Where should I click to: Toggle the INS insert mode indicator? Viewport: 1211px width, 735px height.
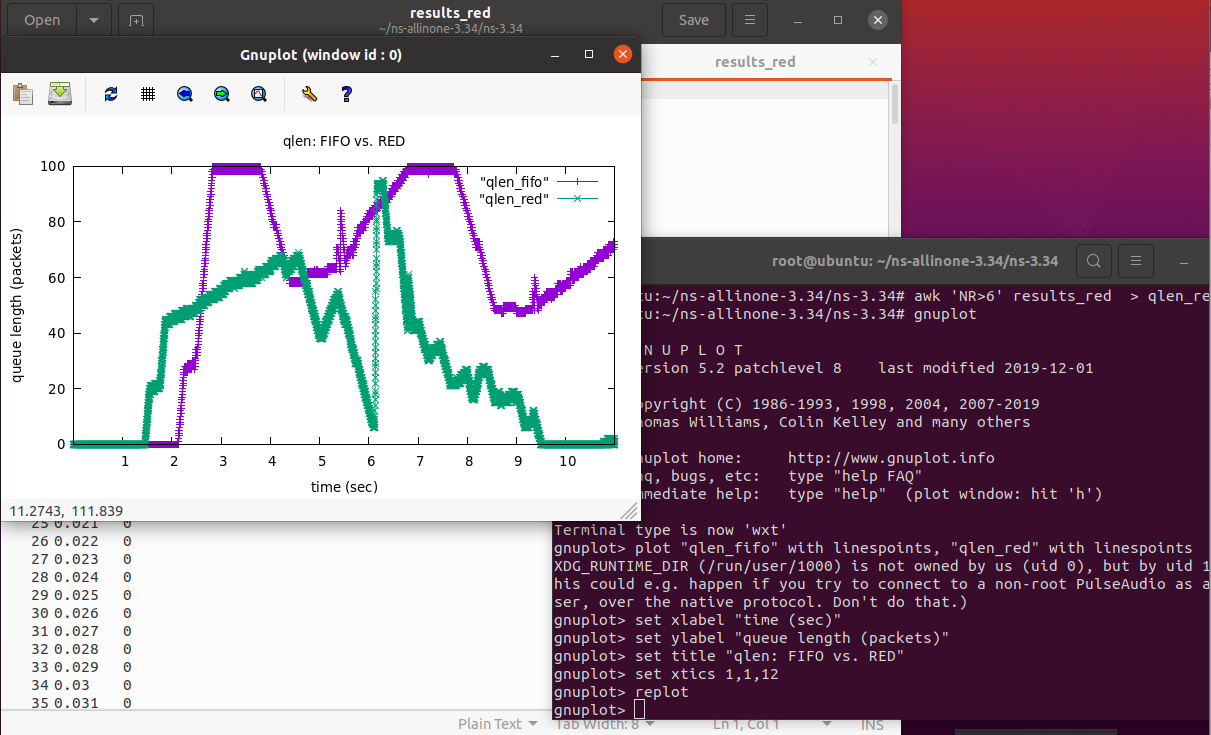(x=872, y=724)
